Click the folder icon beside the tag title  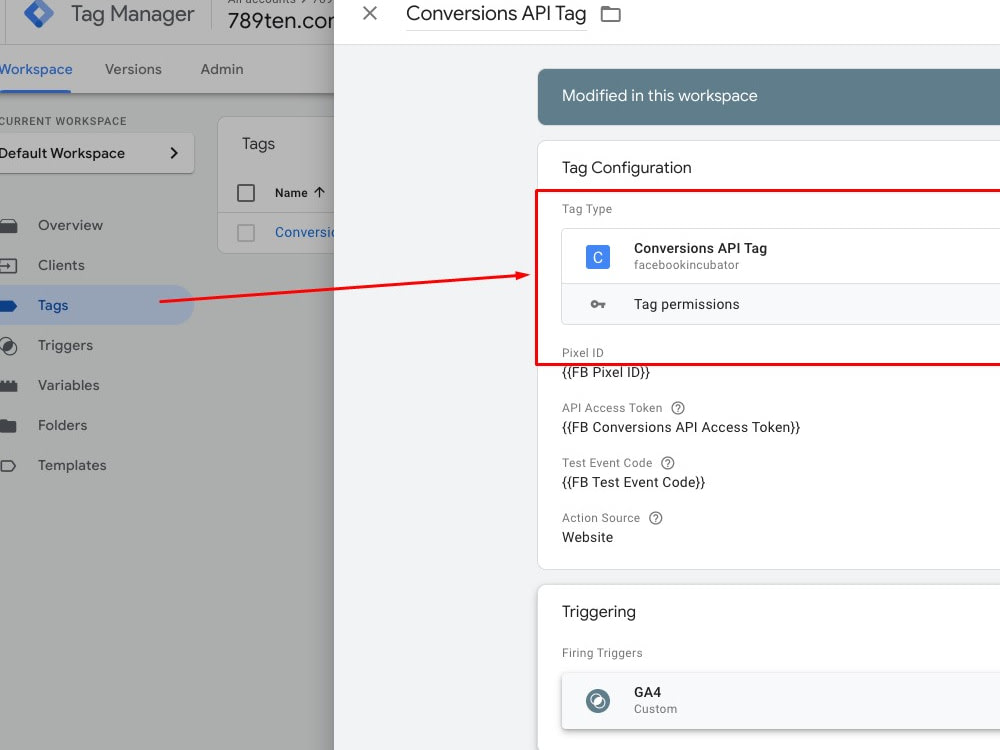pos(610,14)
